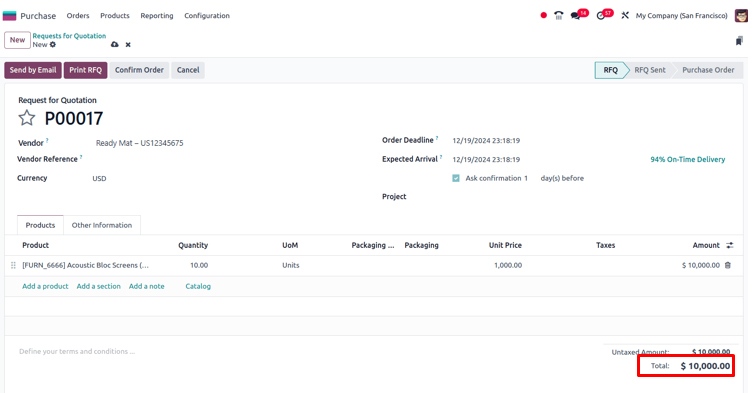Click the terms and conditions text area
The width and height of the screenshot is (754, 393).
(77, 352)
